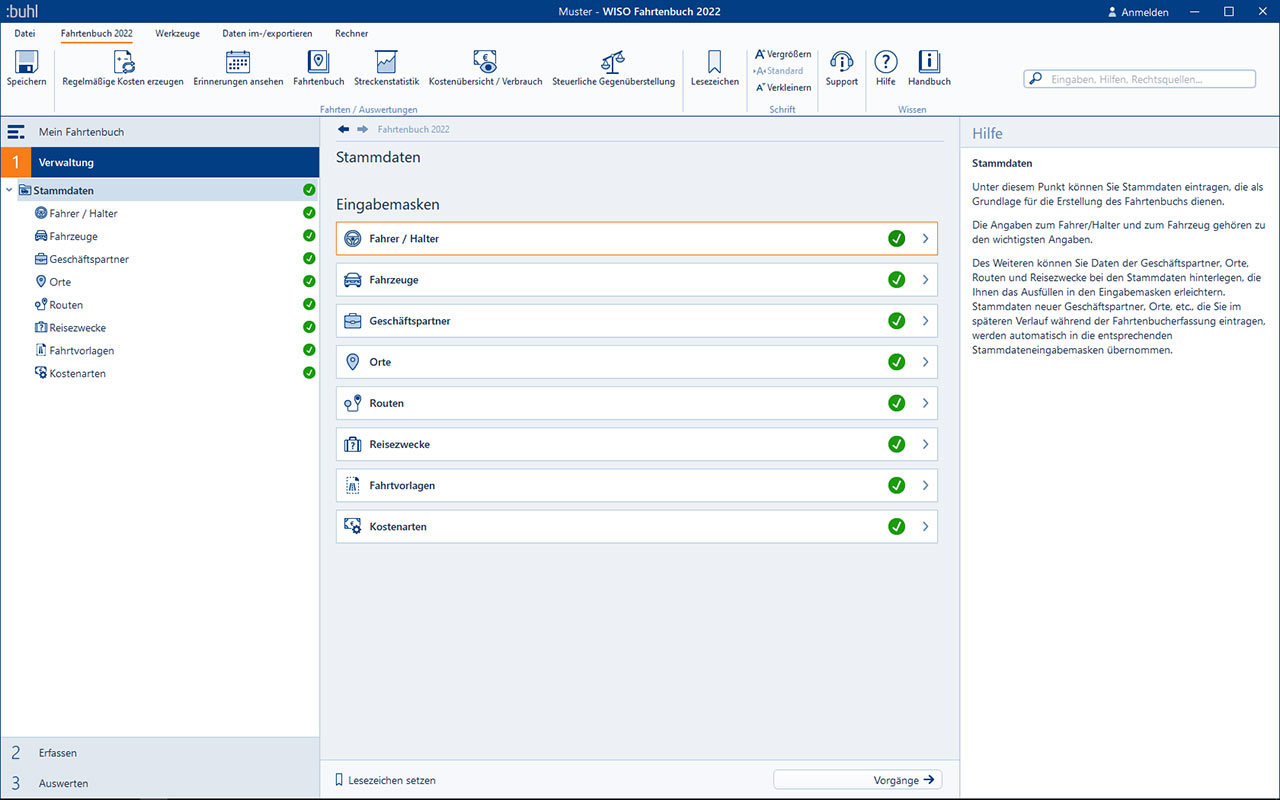The height and width of the screenshot is (800, 1280).
Task: Select Kostenarten in sidebar tree
Action: click(78, 373)
